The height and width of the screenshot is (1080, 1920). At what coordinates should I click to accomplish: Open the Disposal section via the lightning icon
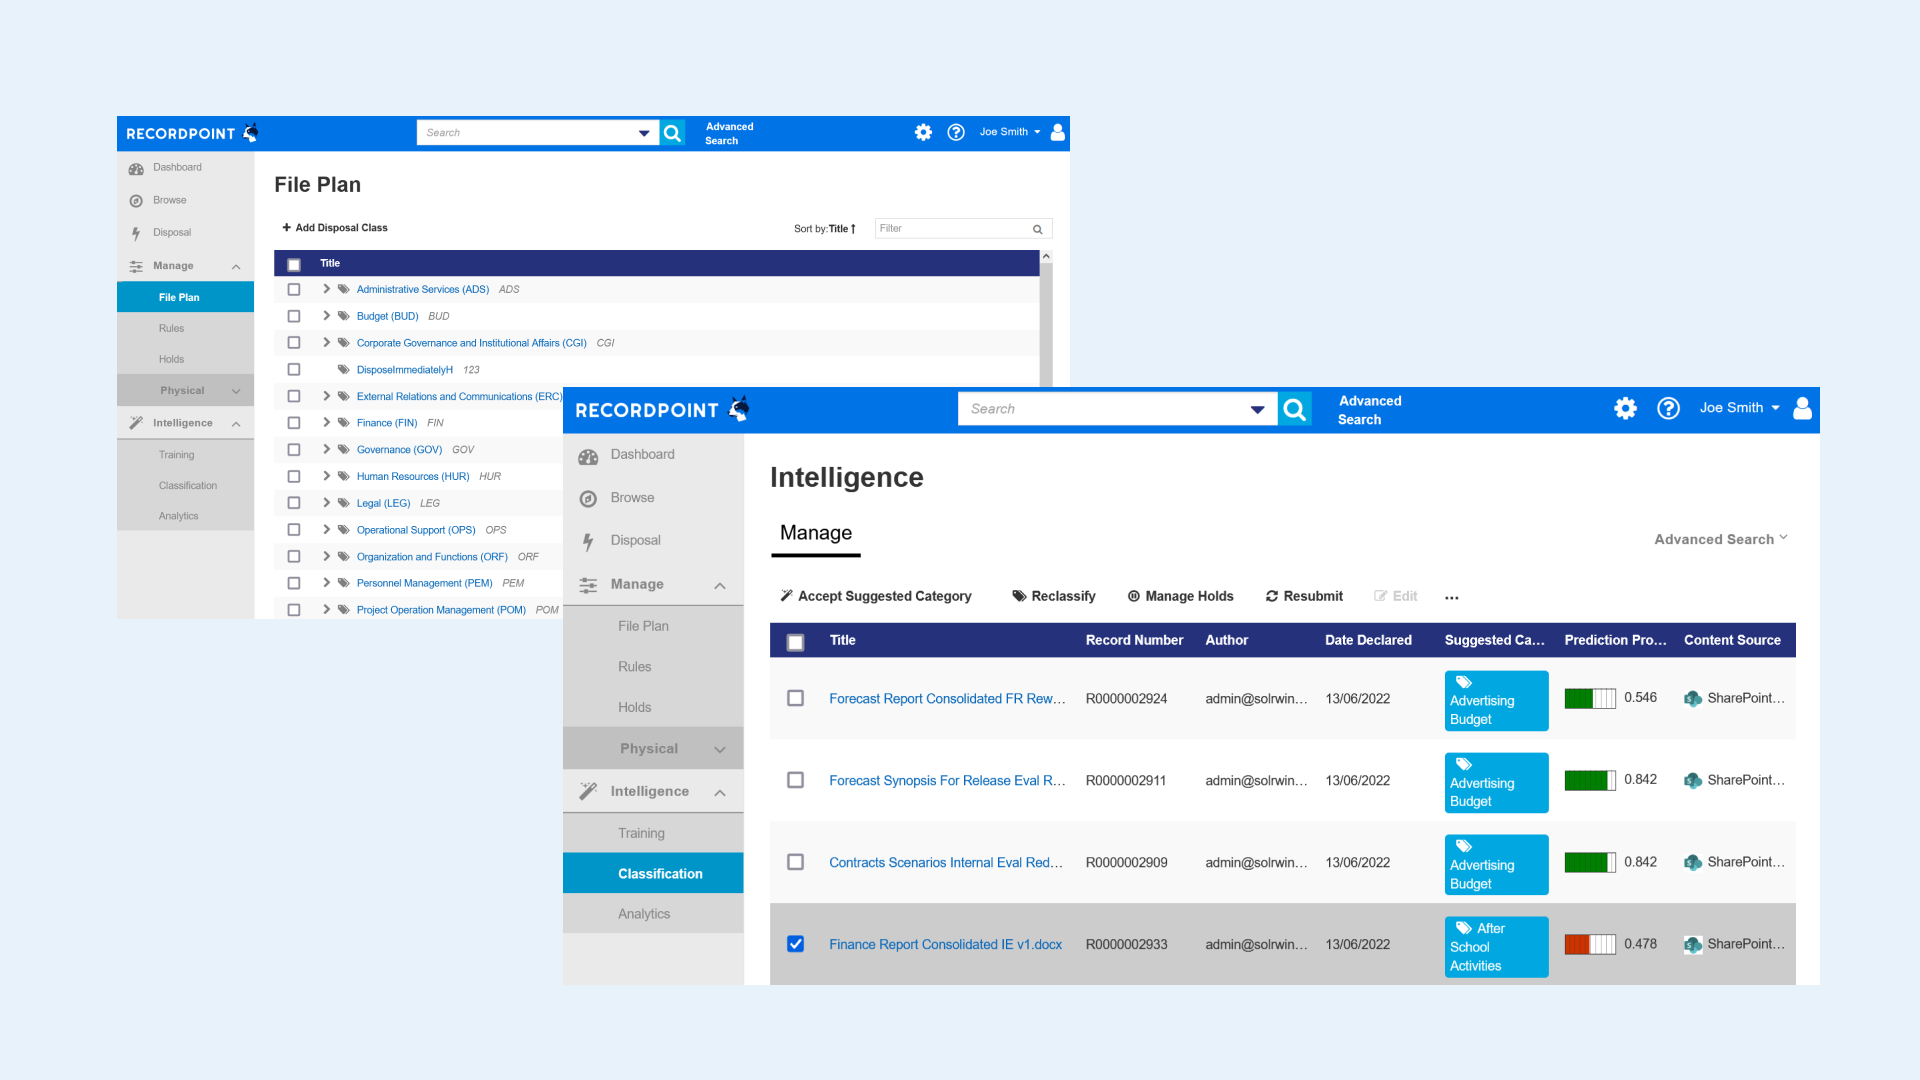click(x=588, y=540)
